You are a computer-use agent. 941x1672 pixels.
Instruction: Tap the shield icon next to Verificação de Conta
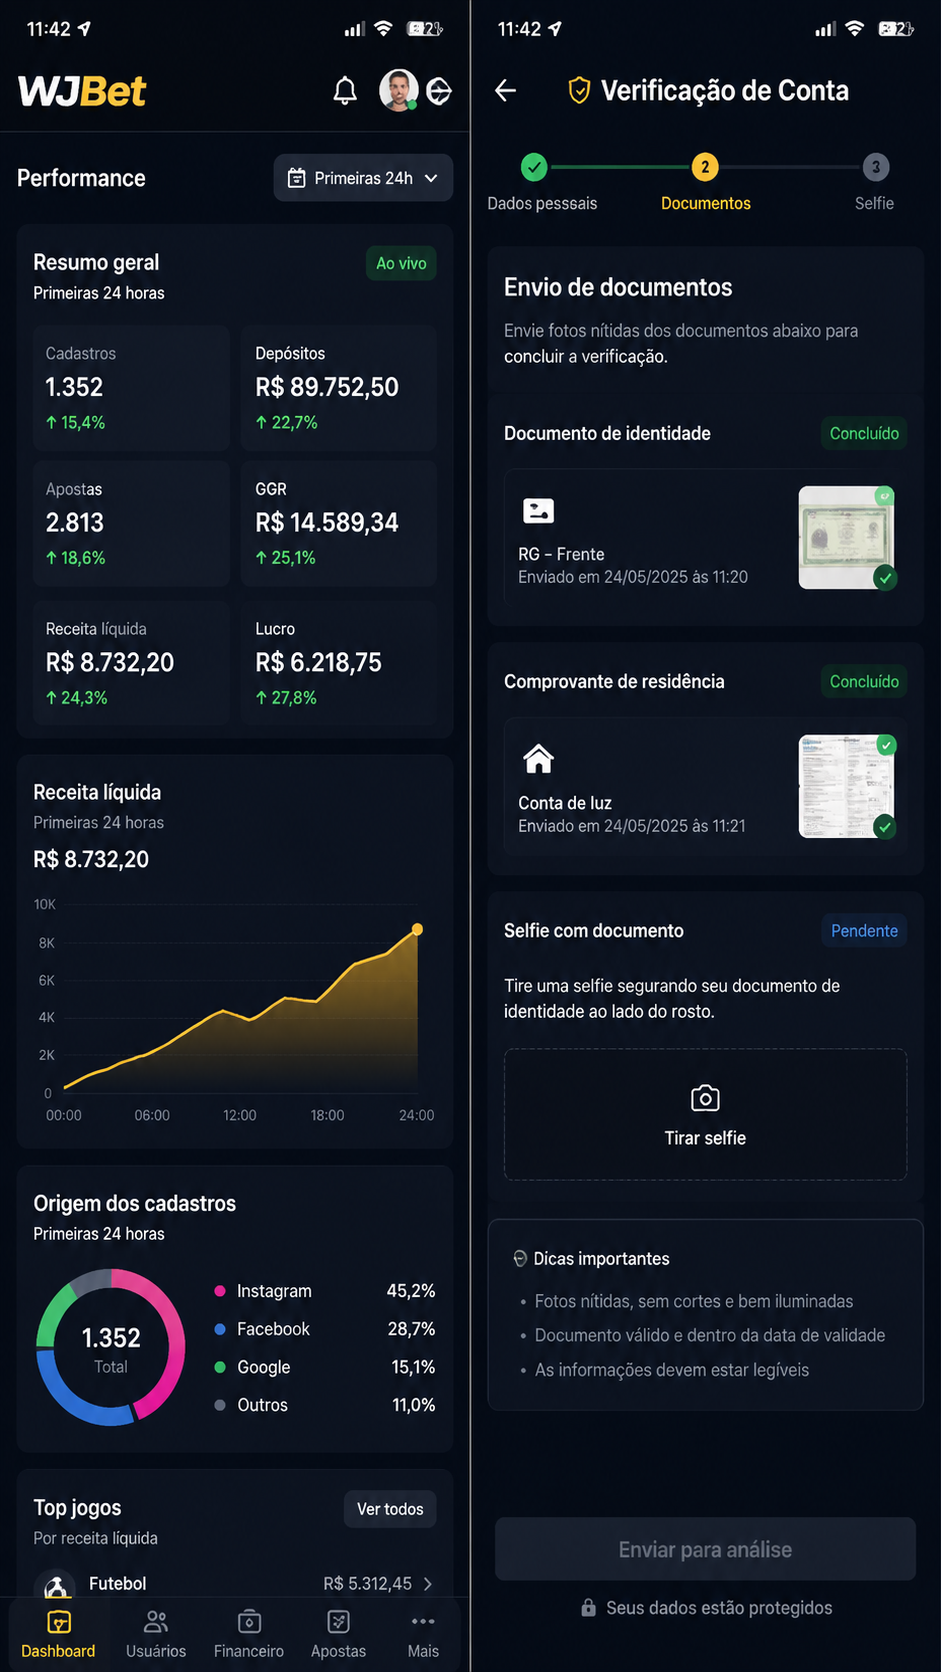tap(579, 91)
